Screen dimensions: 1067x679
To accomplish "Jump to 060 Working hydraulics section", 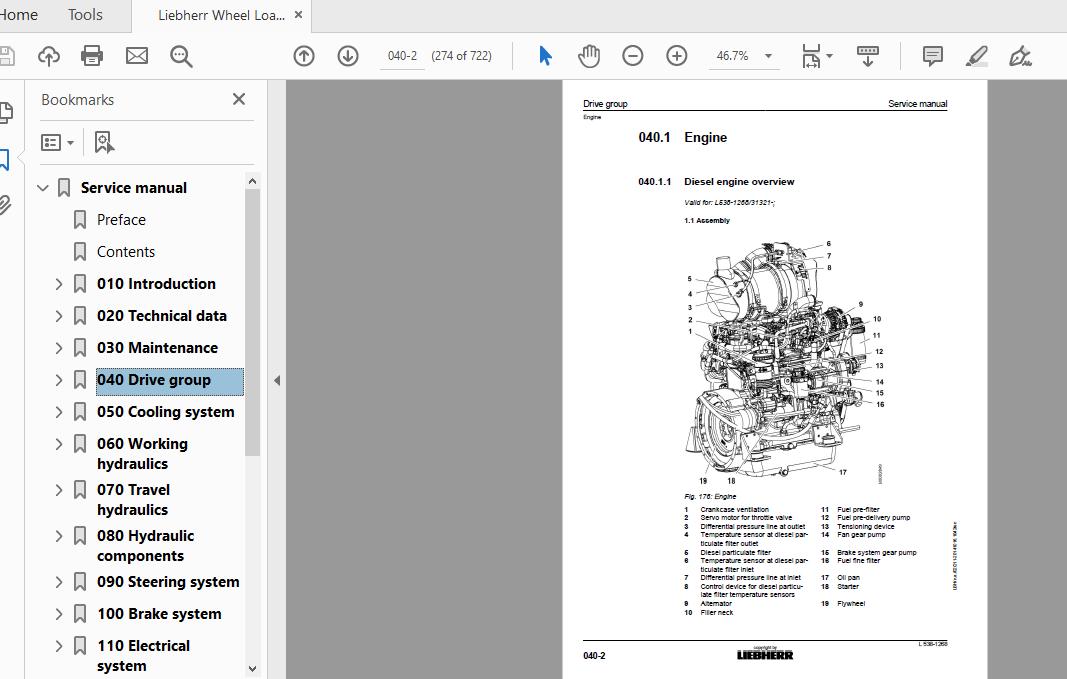I will point(142,454).
